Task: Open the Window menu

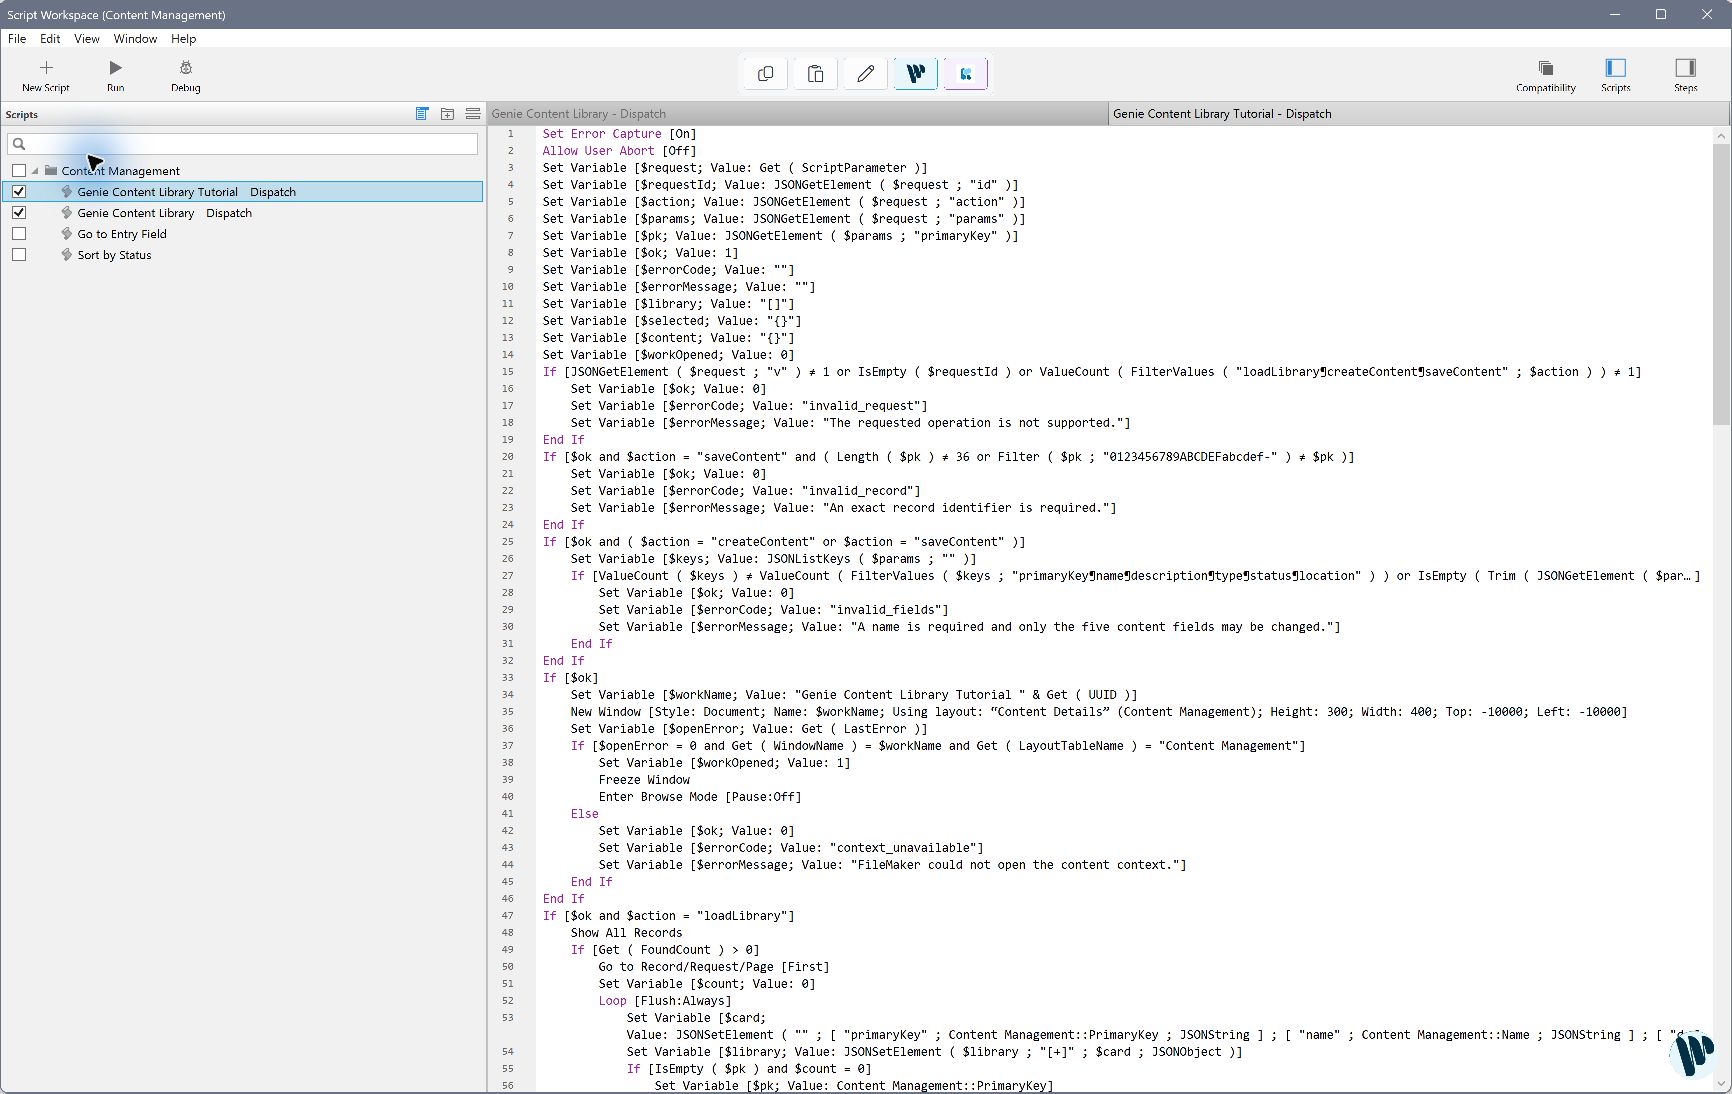Action: (x=135, y=39)
